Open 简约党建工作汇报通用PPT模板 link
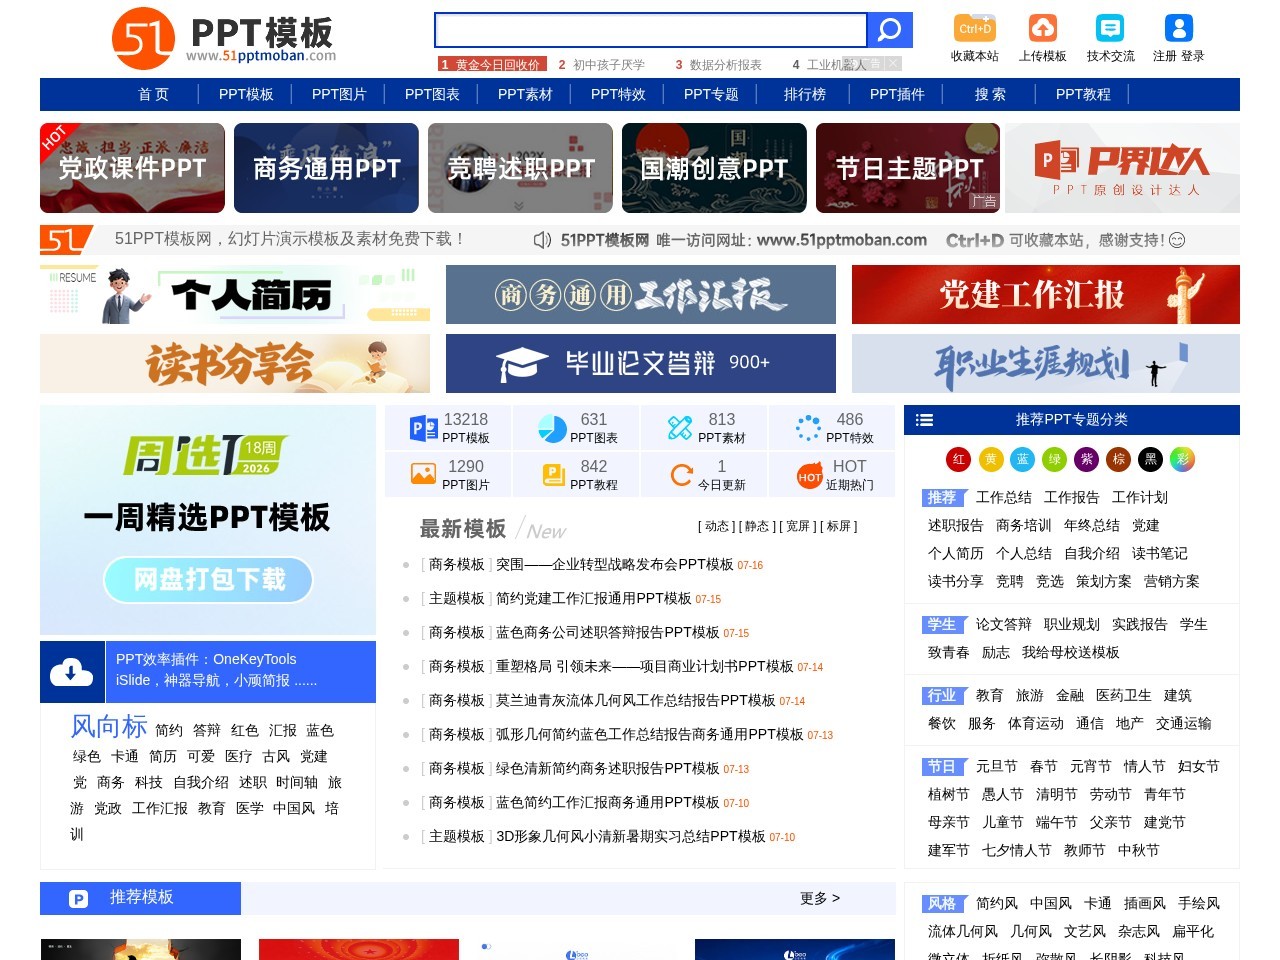 tap(593, 599)
